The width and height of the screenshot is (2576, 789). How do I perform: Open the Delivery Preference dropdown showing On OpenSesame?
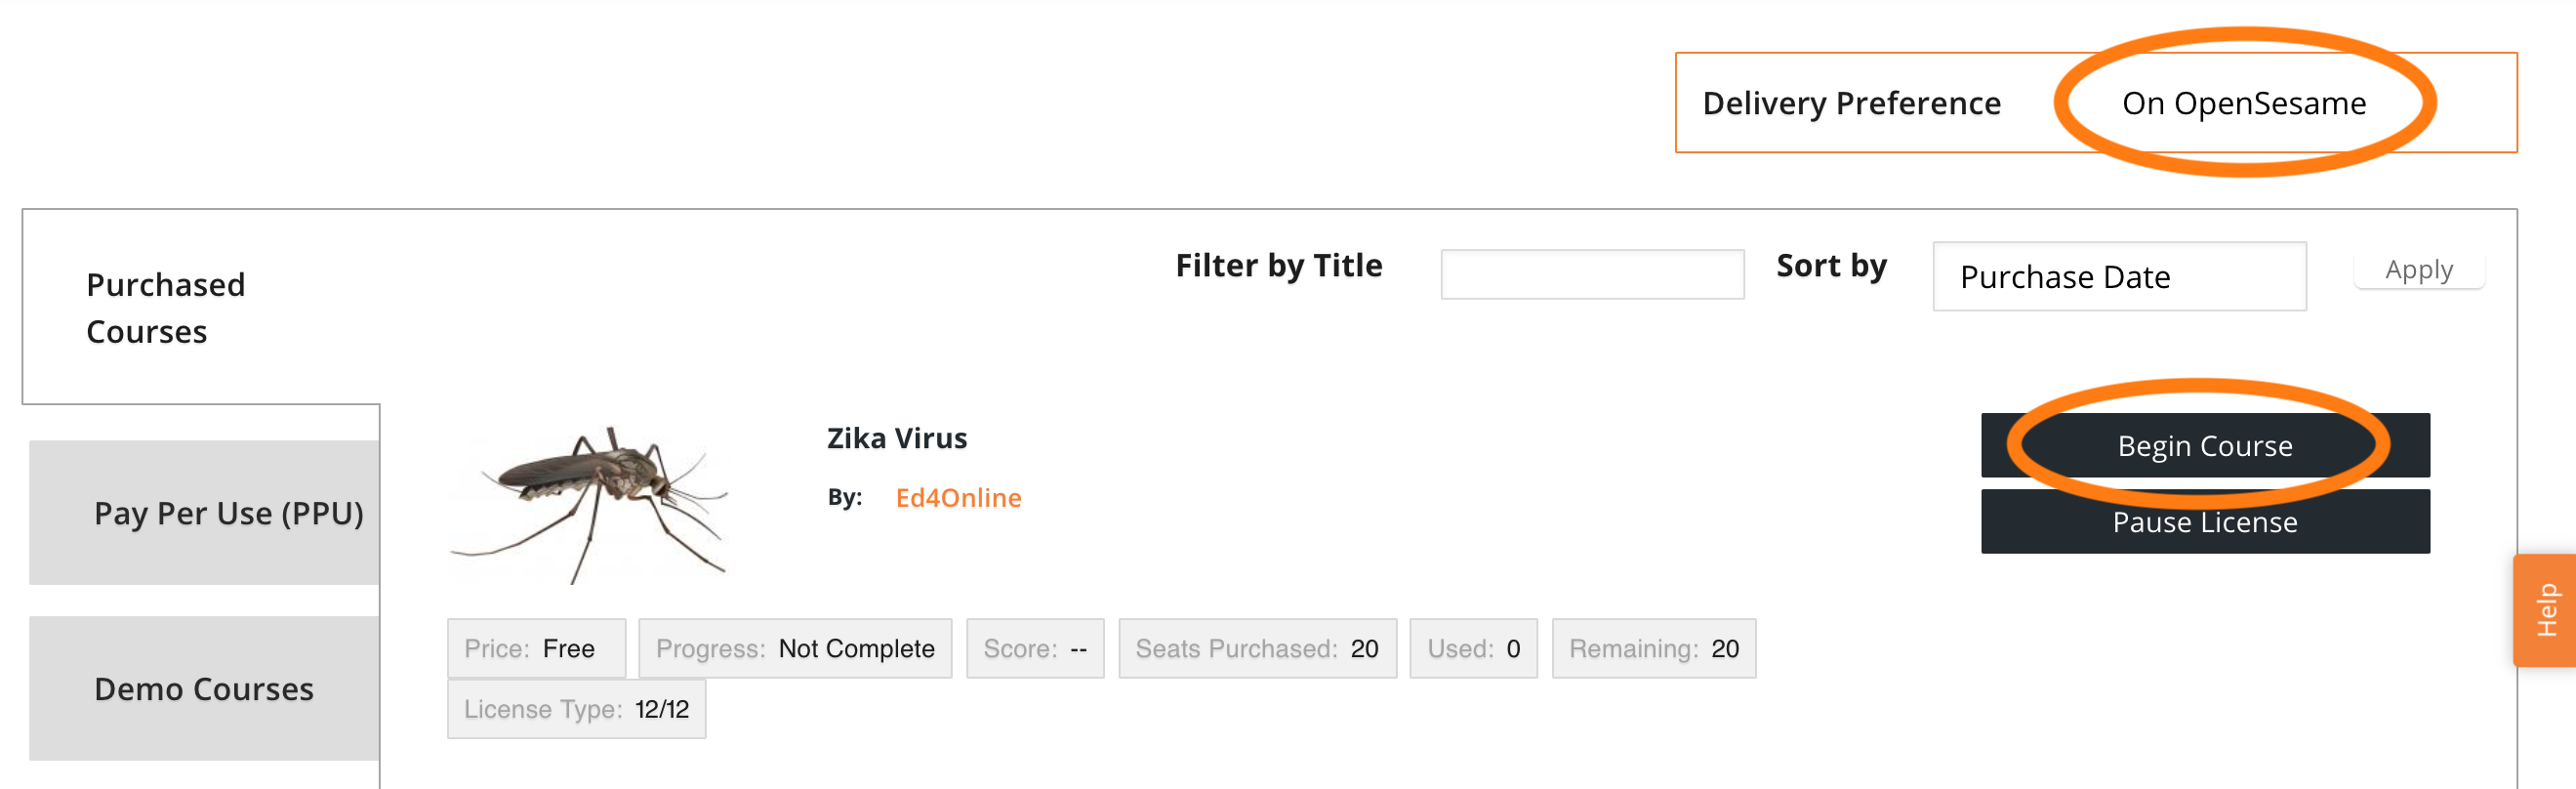click(x=2243, y=103)
